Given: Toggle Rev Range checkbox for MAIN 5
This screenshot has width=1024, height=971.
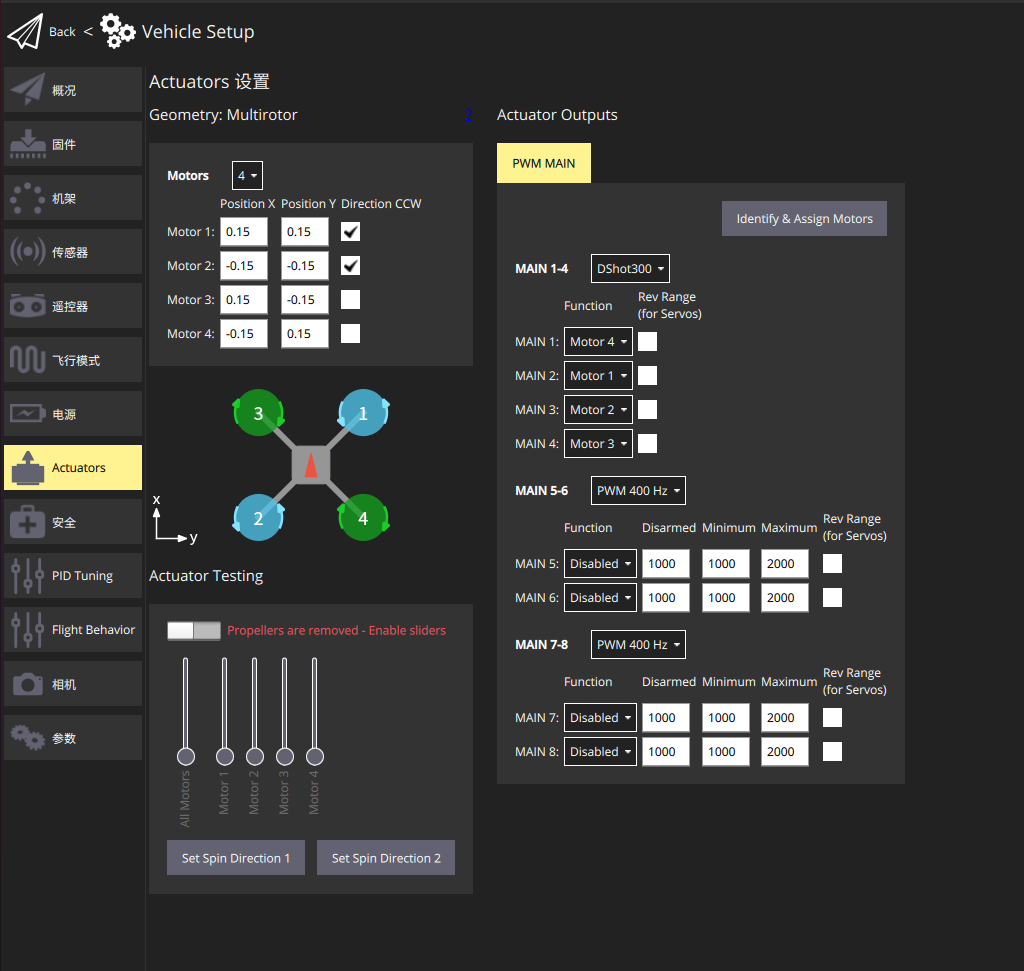Looking at the screenshot, I should tap(832, 564).
